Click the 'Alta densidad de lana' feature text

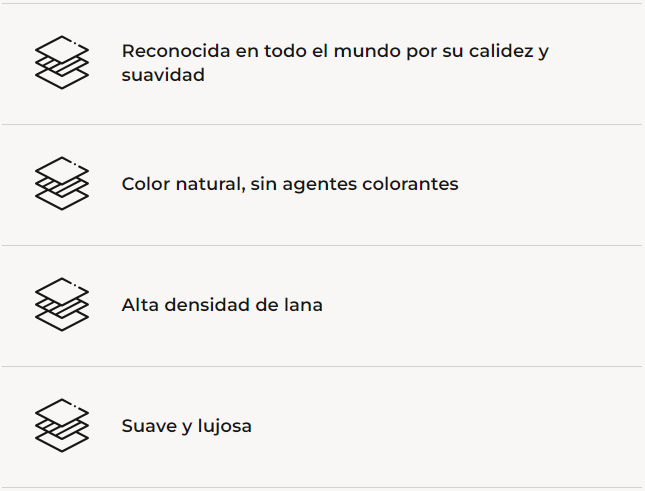(x=222, y=305)
